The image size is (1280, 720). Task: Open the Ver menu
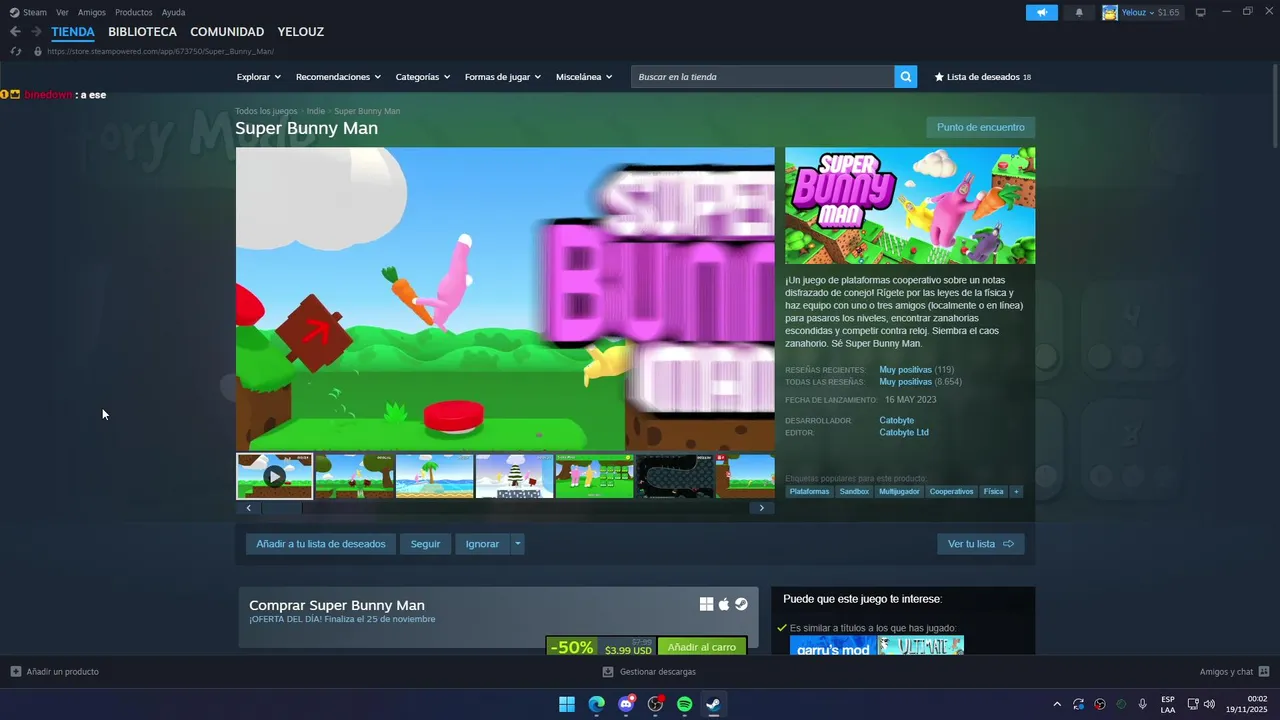(62, 12)
